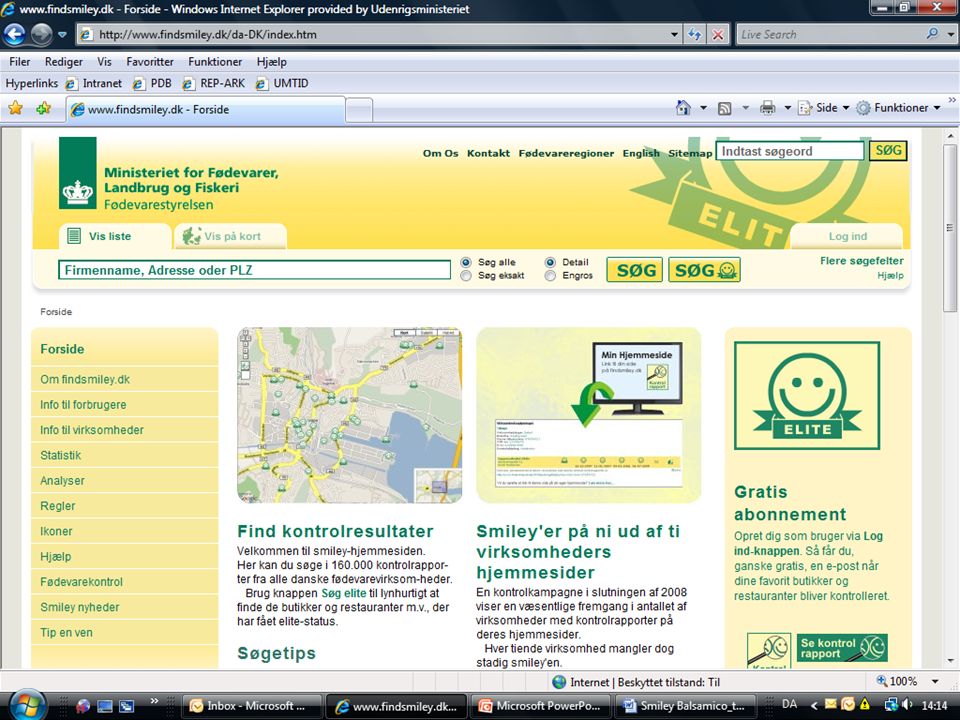Select the Detail radio button
Viewport: 960px width, 720px height.
click(550, 262)
